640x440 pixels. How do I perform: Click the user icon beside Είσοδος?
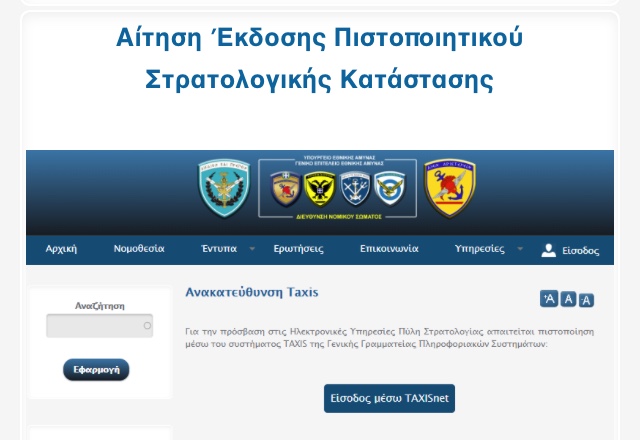(548, 250)
